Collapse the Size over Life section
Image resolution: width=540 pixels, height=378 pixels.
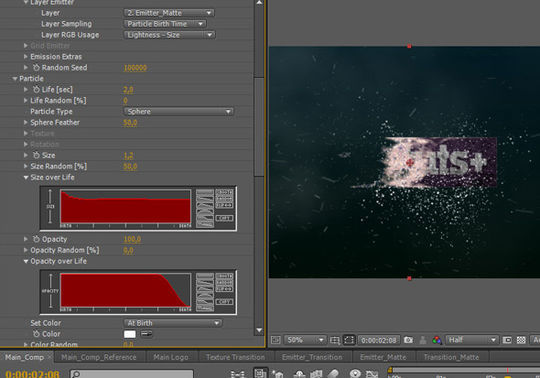point(26,178)
